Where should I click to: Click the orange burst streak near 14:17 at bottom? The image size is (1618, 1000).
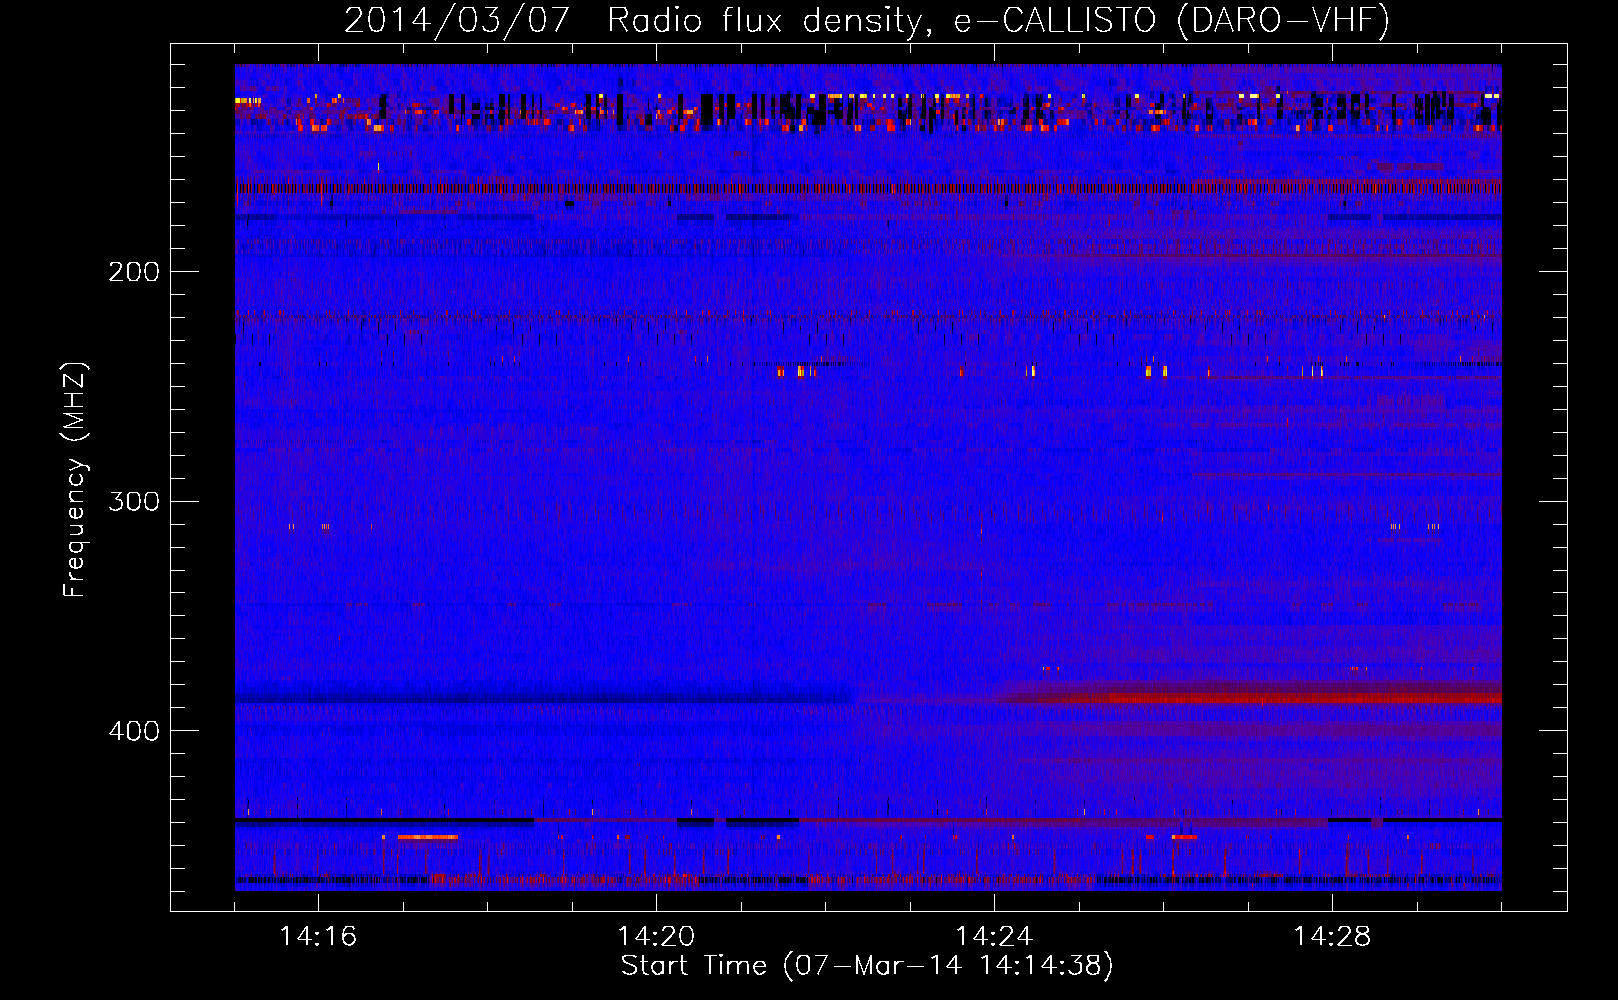tap(427, 837)
